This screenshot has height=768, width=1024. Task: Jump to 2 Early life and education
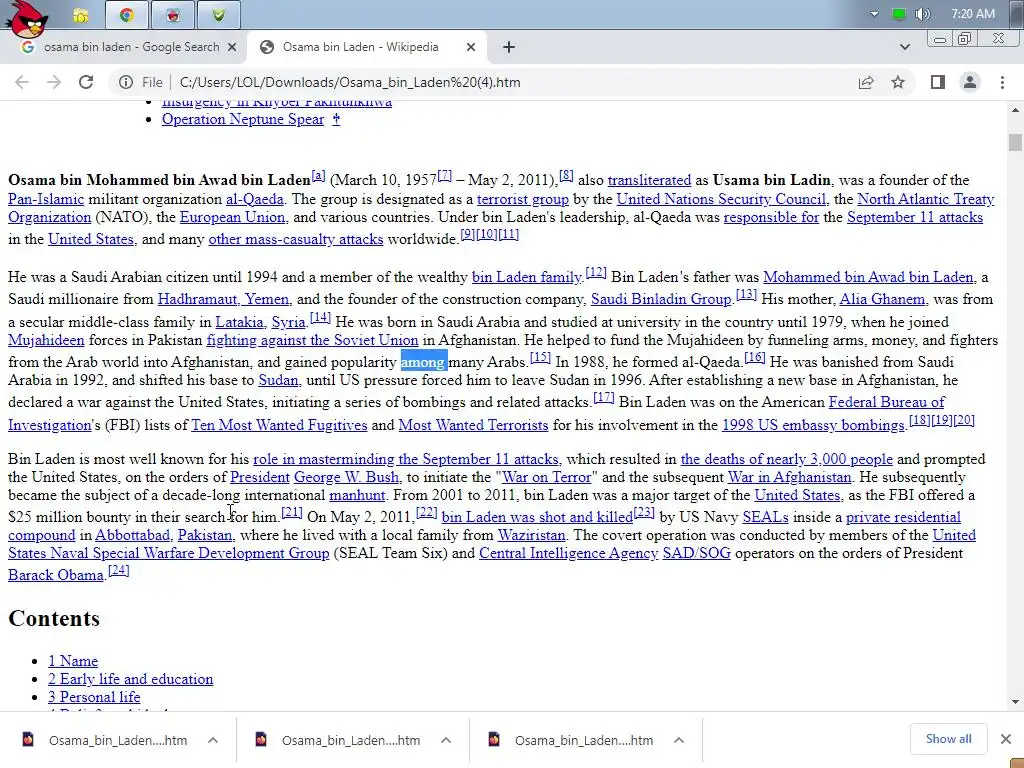pyautogui.click(x=131, y=679)
